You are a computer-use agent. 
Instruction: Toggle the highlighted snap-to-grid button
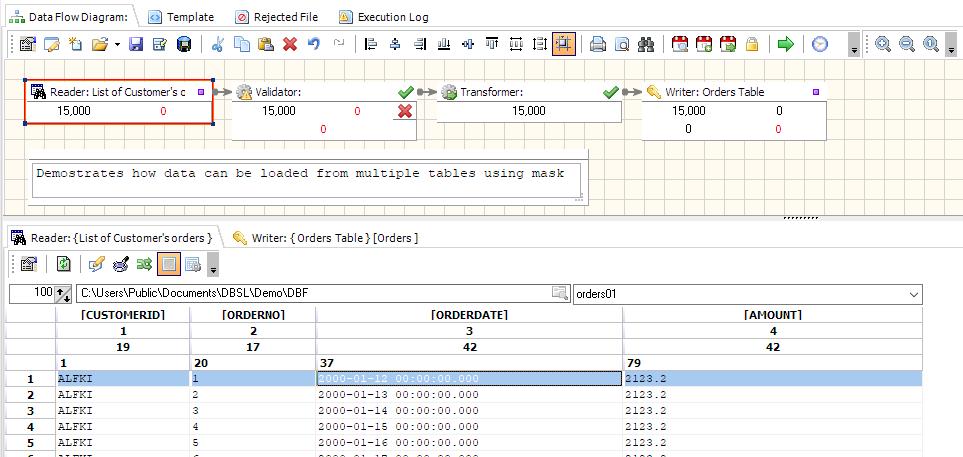click(564, 44)
